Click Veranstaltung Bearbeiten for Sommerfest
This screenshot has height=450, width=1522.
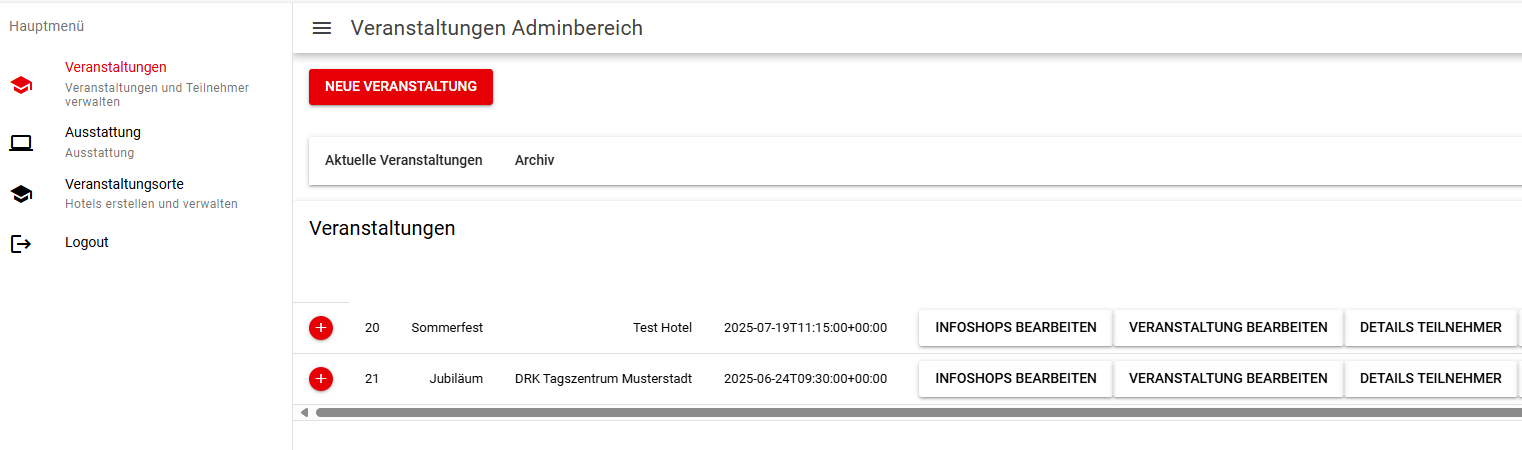click(1228, 327)
